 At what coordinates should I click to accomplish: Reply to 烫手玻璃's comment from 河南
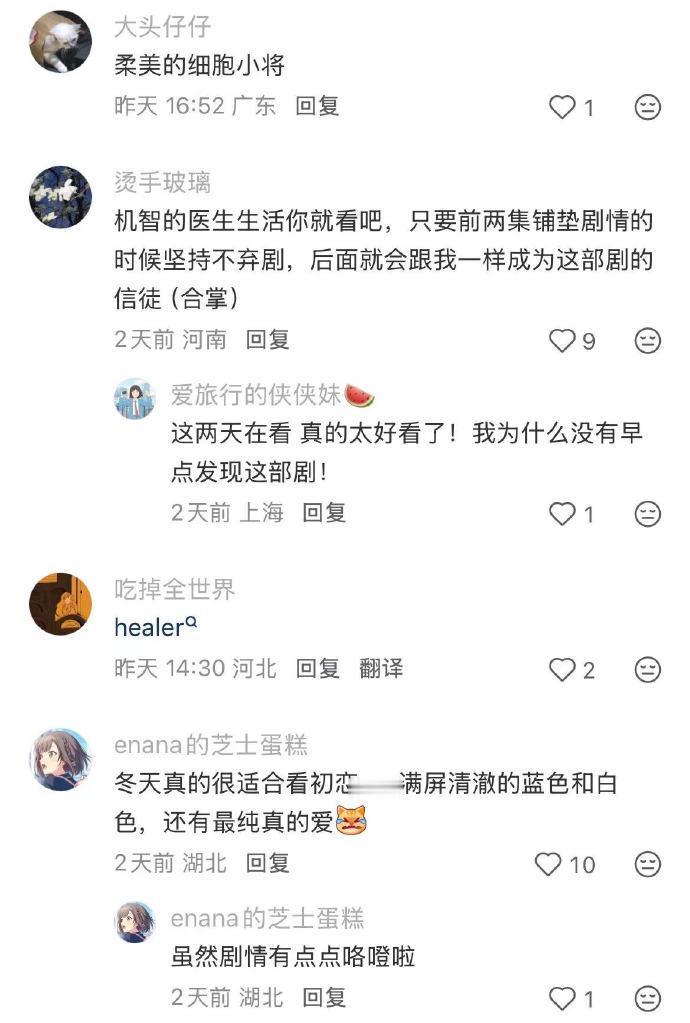coord(267,339)
